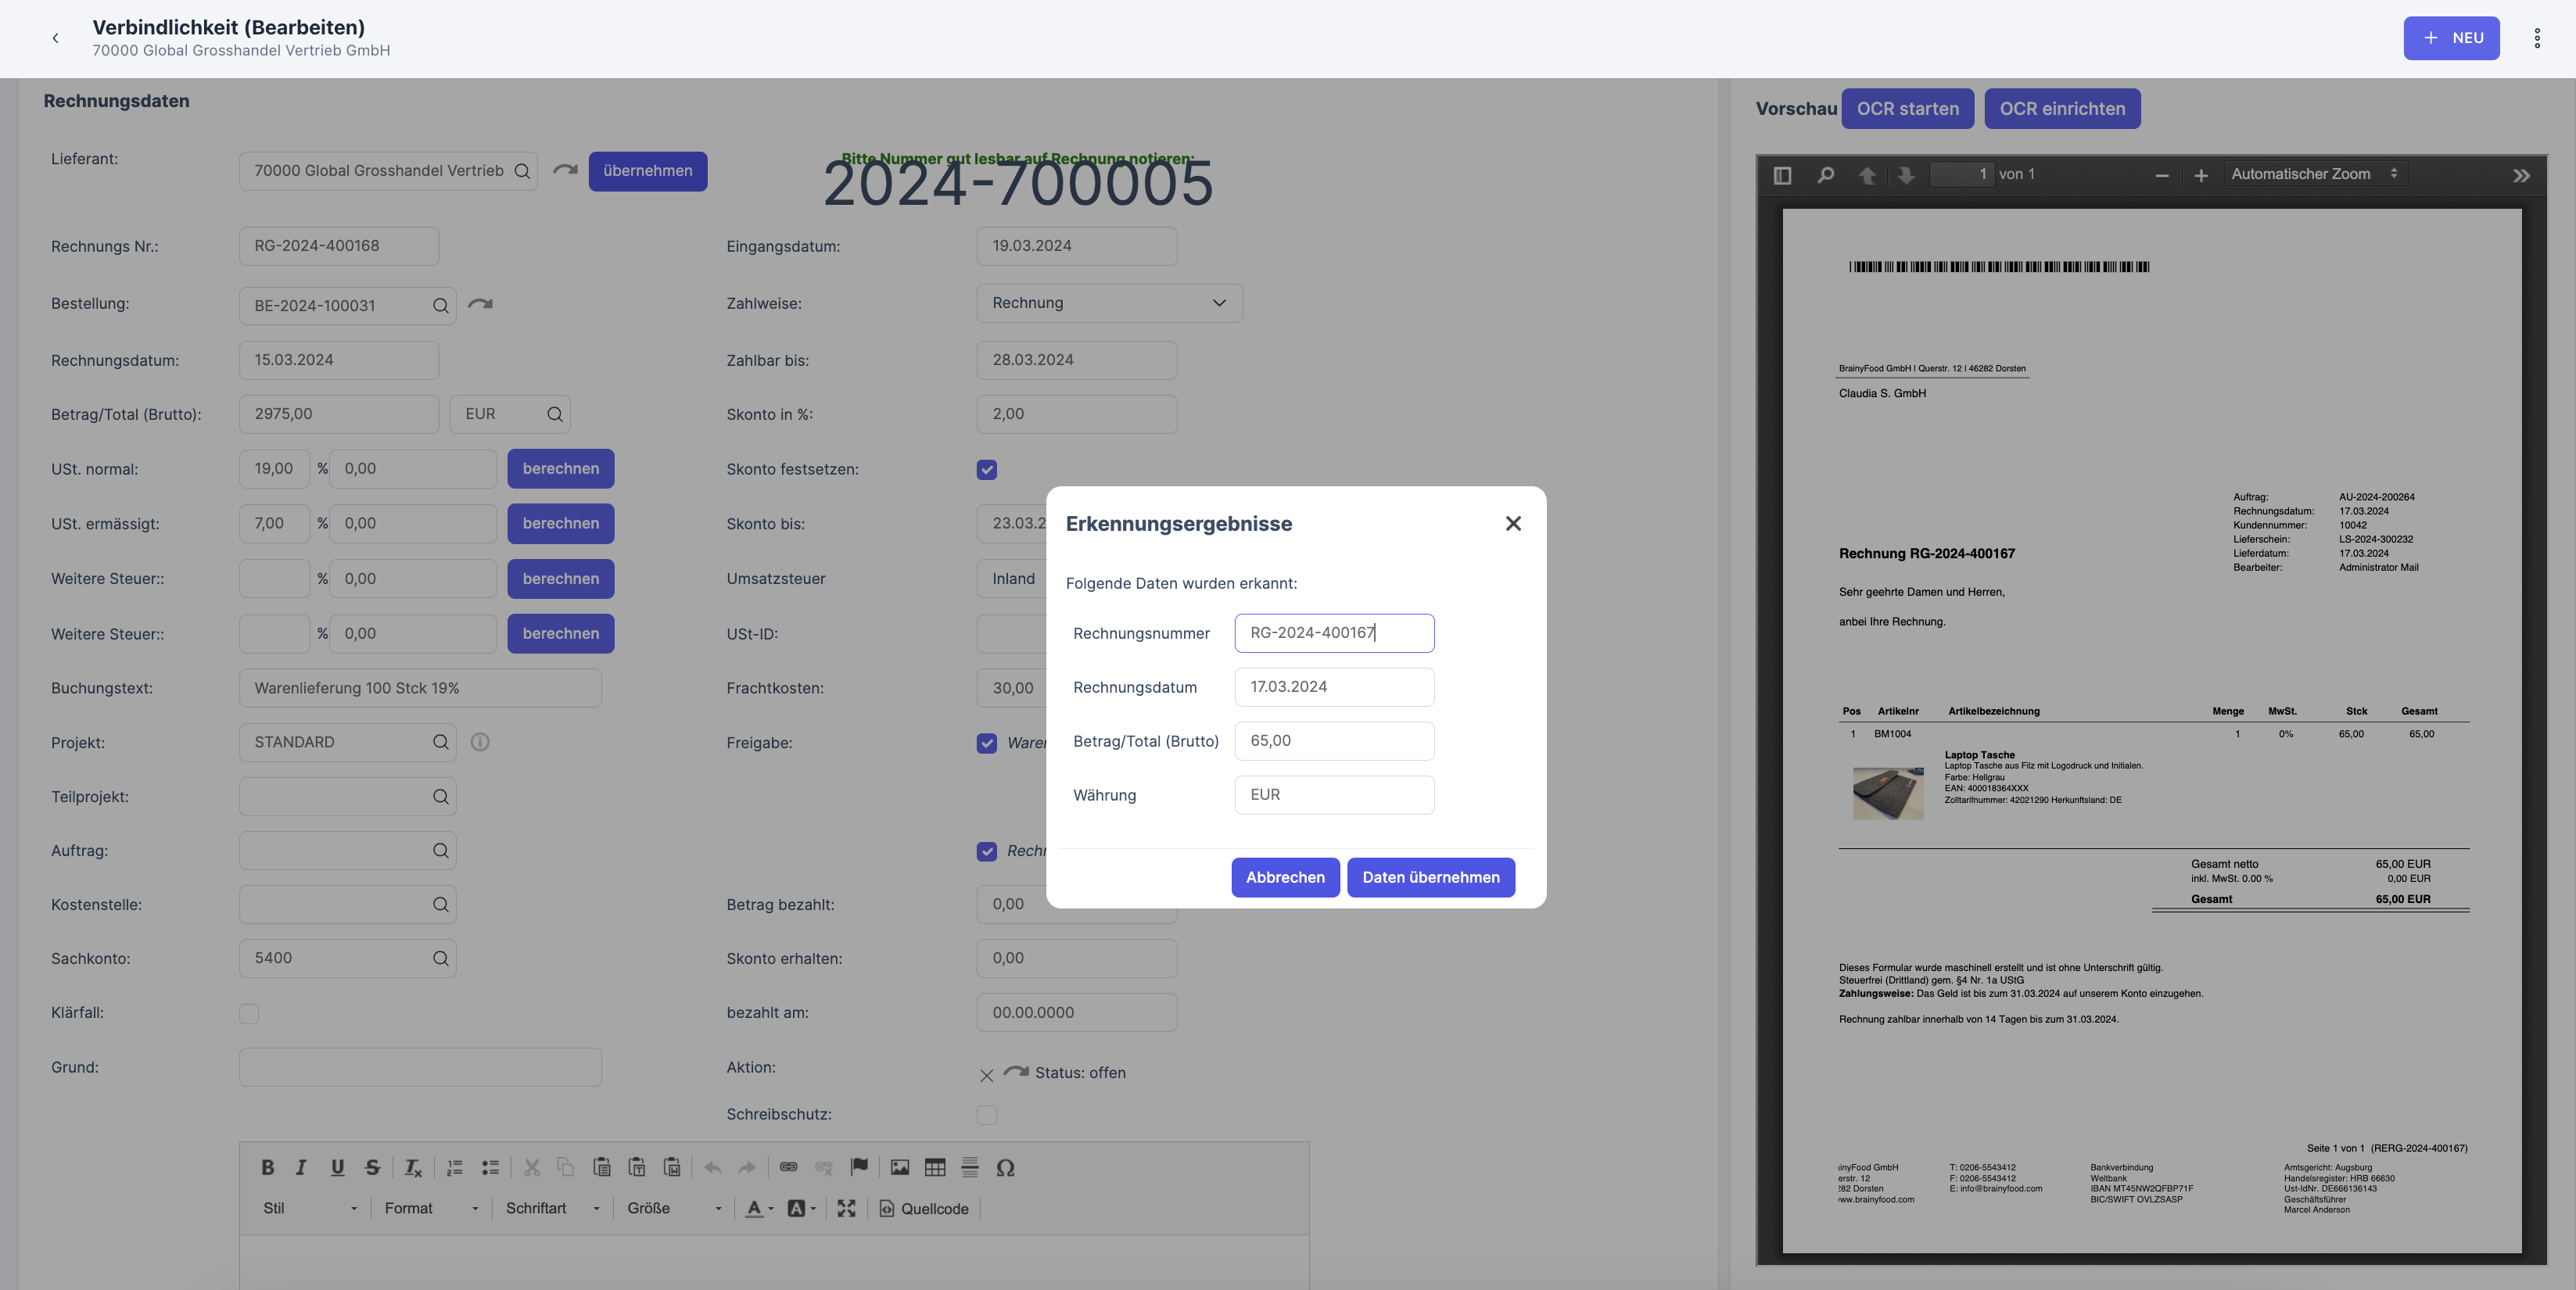Screen dimensions: 2576x1290
Task: Zoom in PDF preview with plus icon
Action: 2200,176
